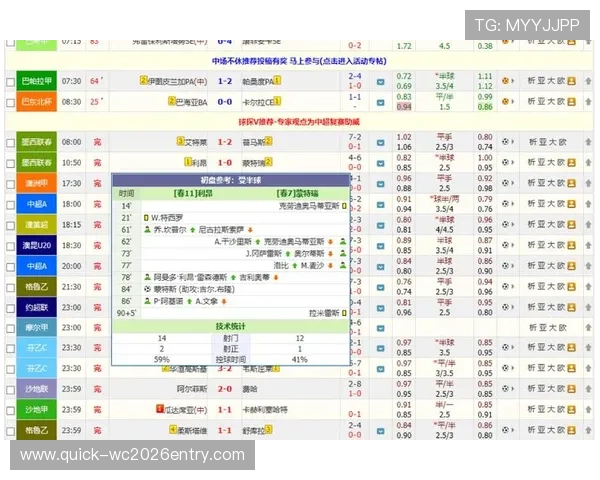
Task: Open the blue dropdown icon on 摩尔甲 23:00 row
Action: (380, 328)
